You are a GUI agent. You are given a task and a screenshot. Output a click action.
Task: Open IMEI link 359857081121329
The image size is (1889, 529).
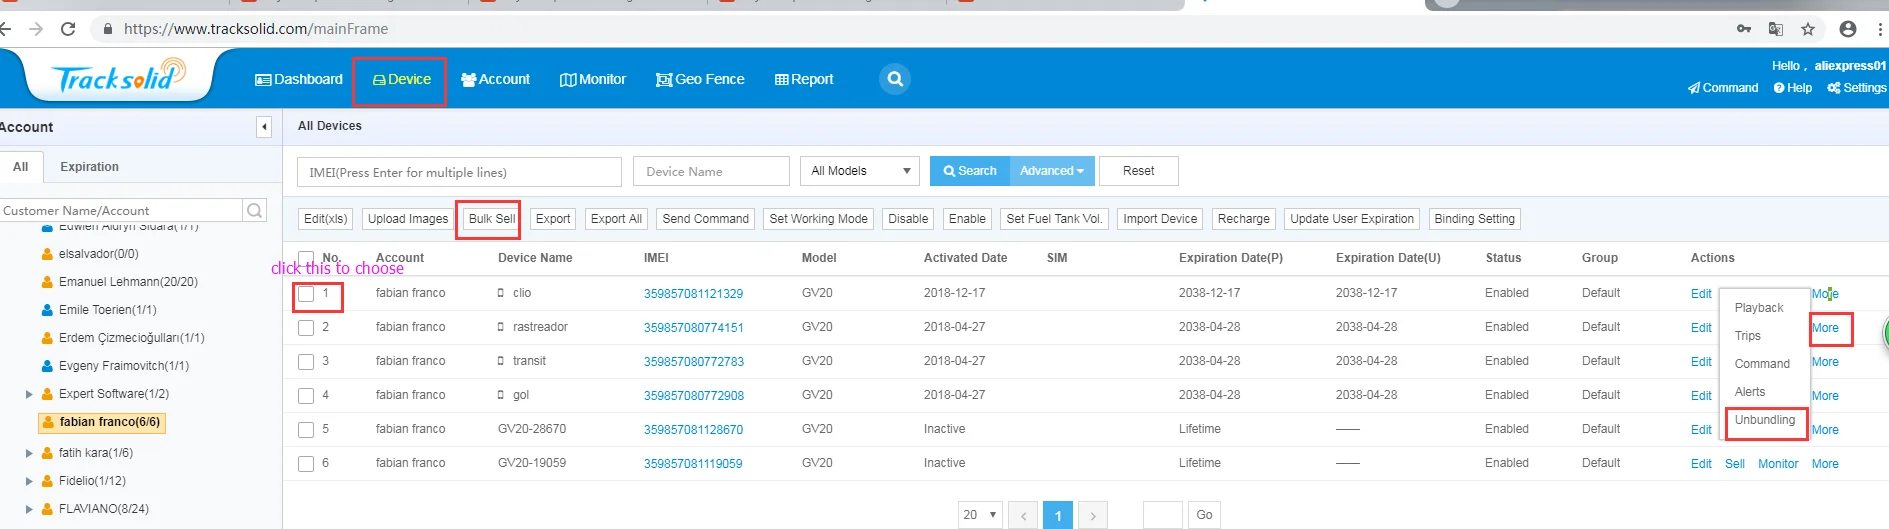click(693, 294)
